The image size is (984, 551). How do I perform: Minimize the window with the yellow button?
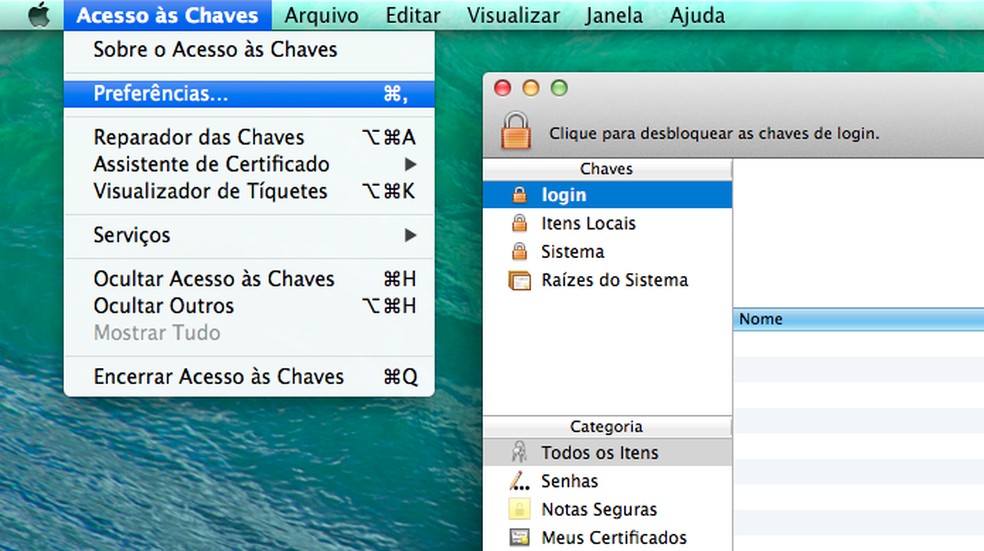point(531,88)
